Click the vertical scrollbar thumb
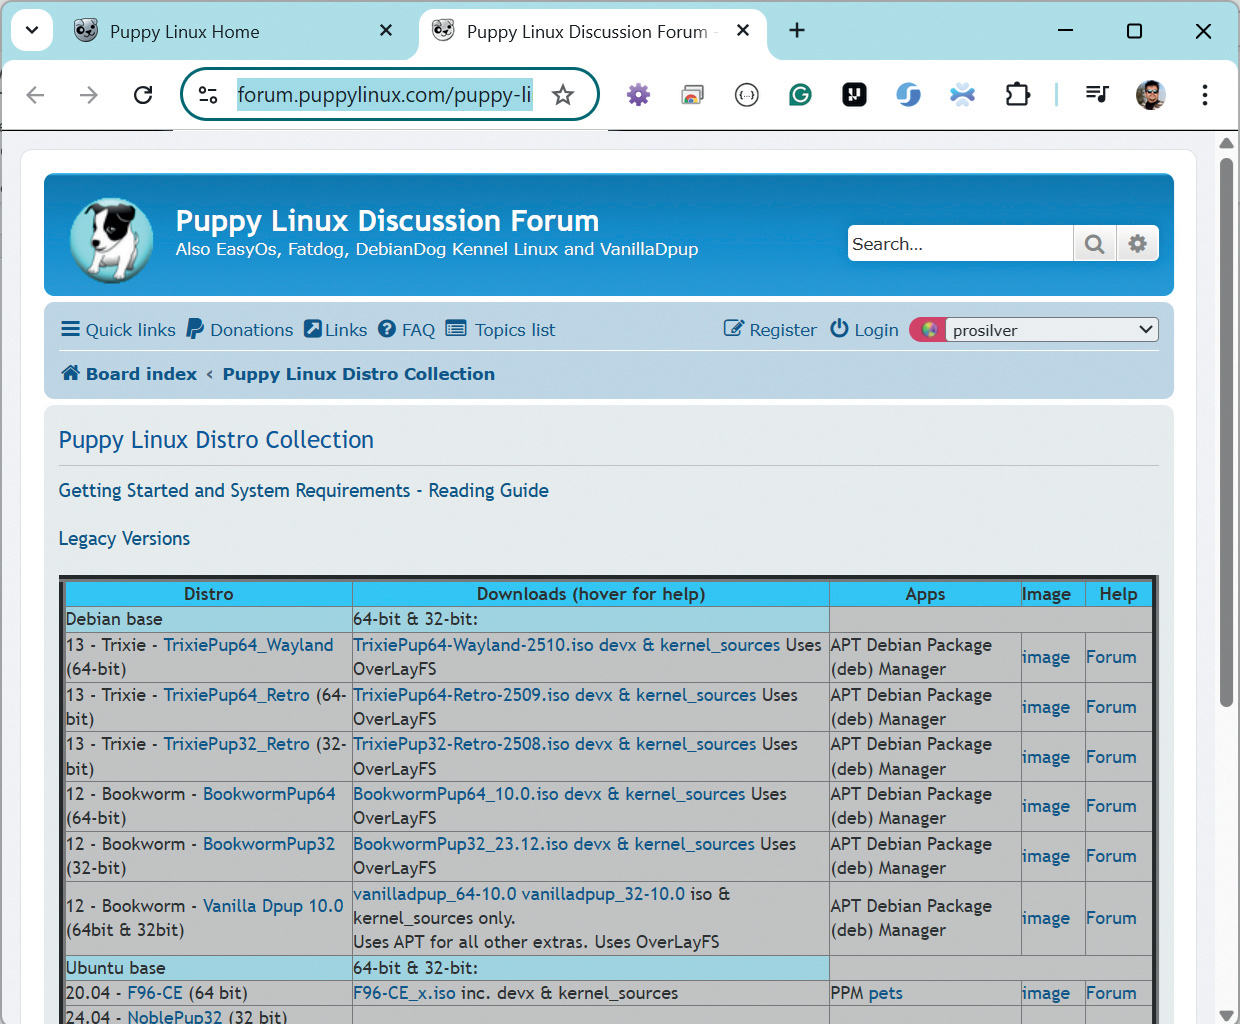Screen dimensions: 1240x1024 coord(1226,432)
